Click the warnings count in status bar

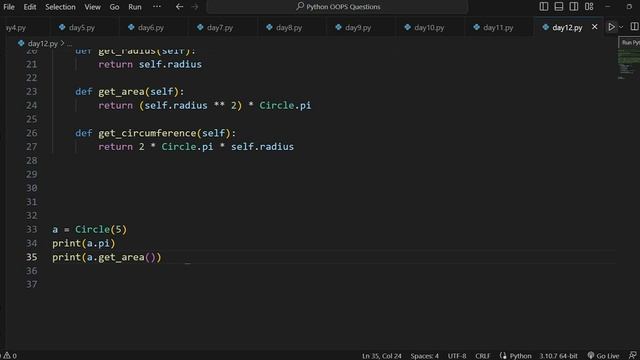[x=10, y=356]
